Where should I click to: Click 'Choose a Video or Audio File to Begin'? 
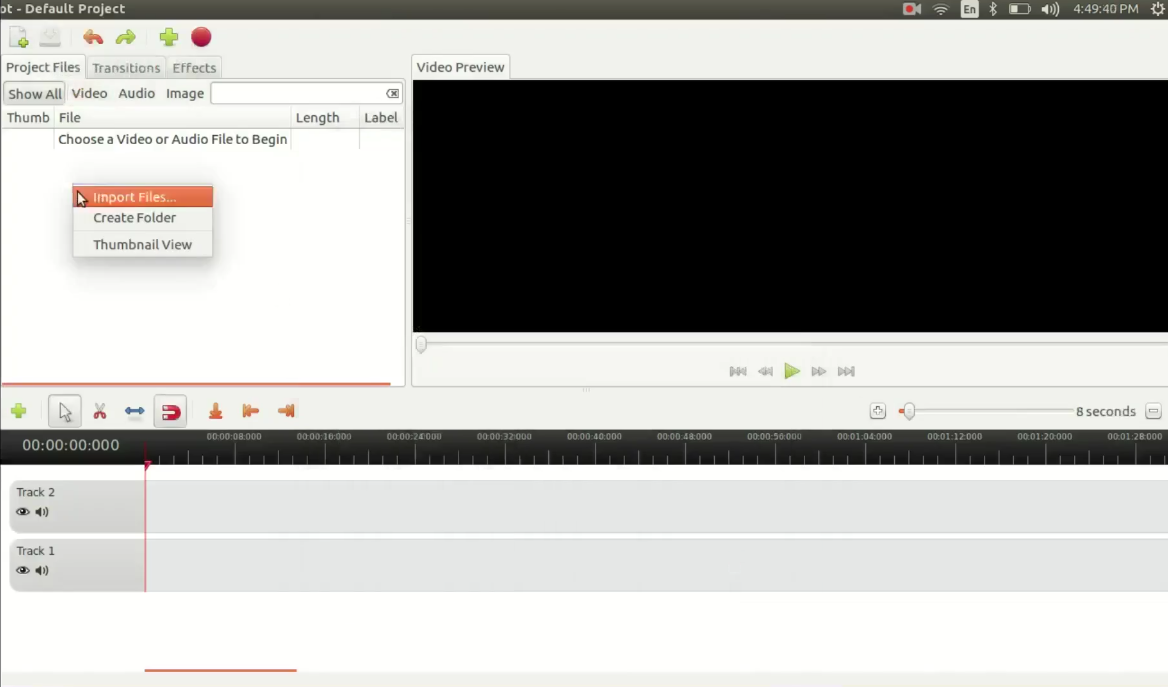(173, 139)
